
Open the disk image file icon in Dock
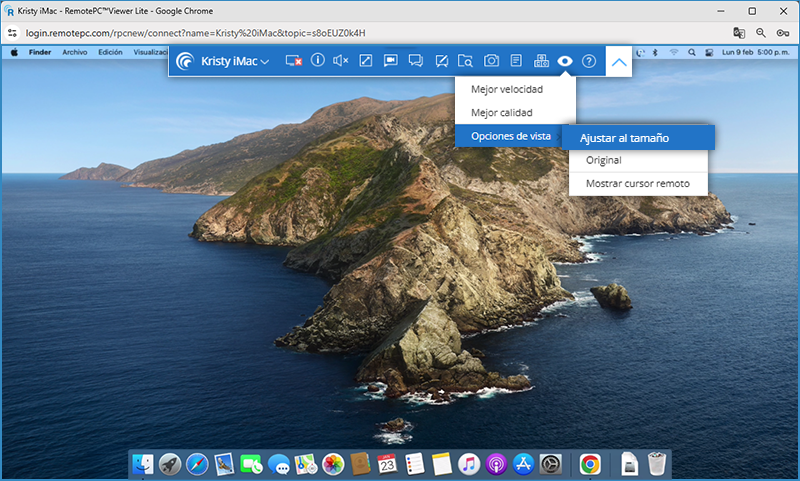coord(630,464)
